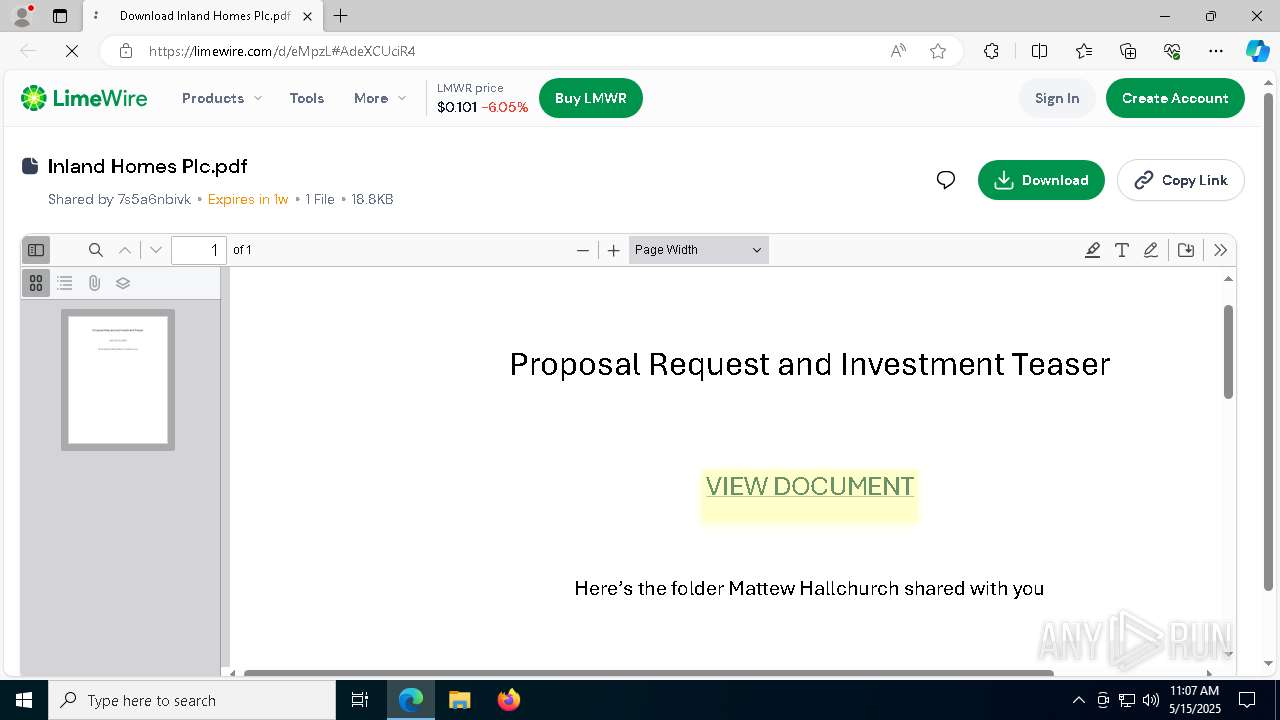Zoom in with the plus icon
The height and width of the screenshot is (720, 1280).
click(x=614, y=250)
